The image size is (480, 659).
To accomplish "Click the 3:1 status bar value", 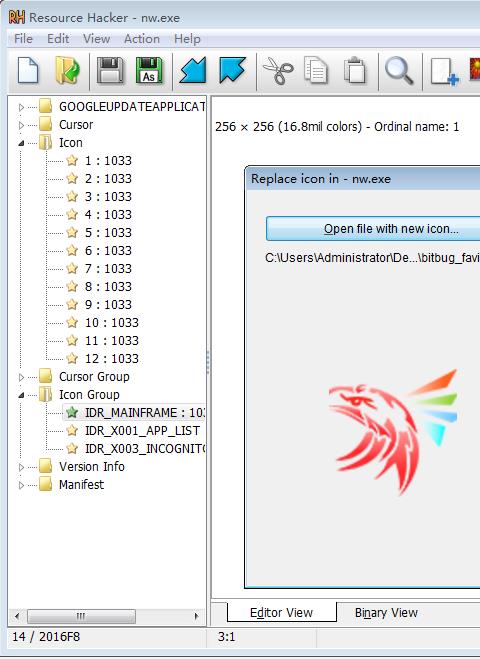I will [226, 637].
